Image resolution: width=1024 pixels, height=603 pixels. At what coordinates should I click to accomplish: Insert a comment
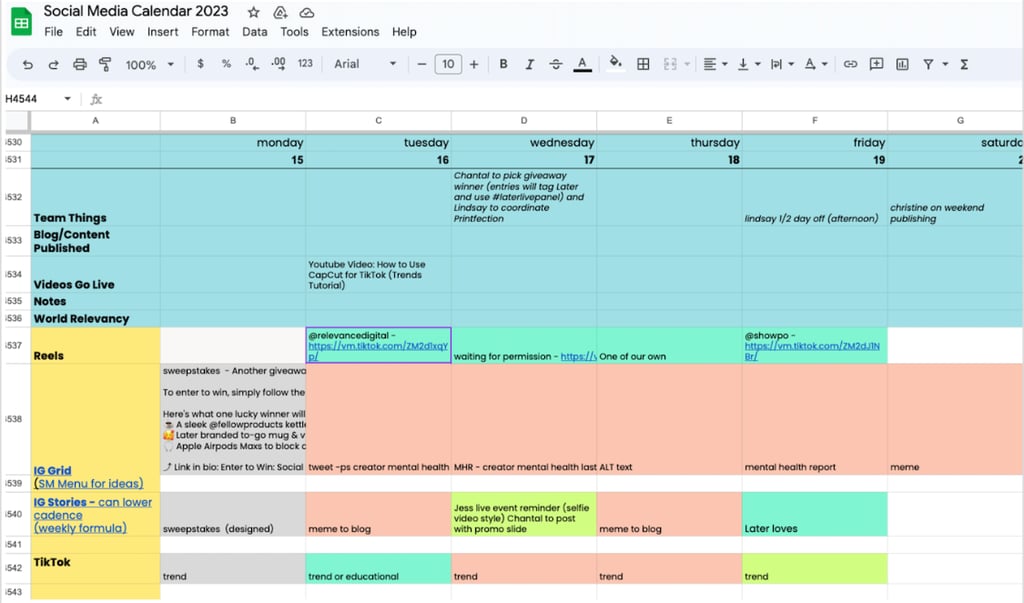point(876,64)
